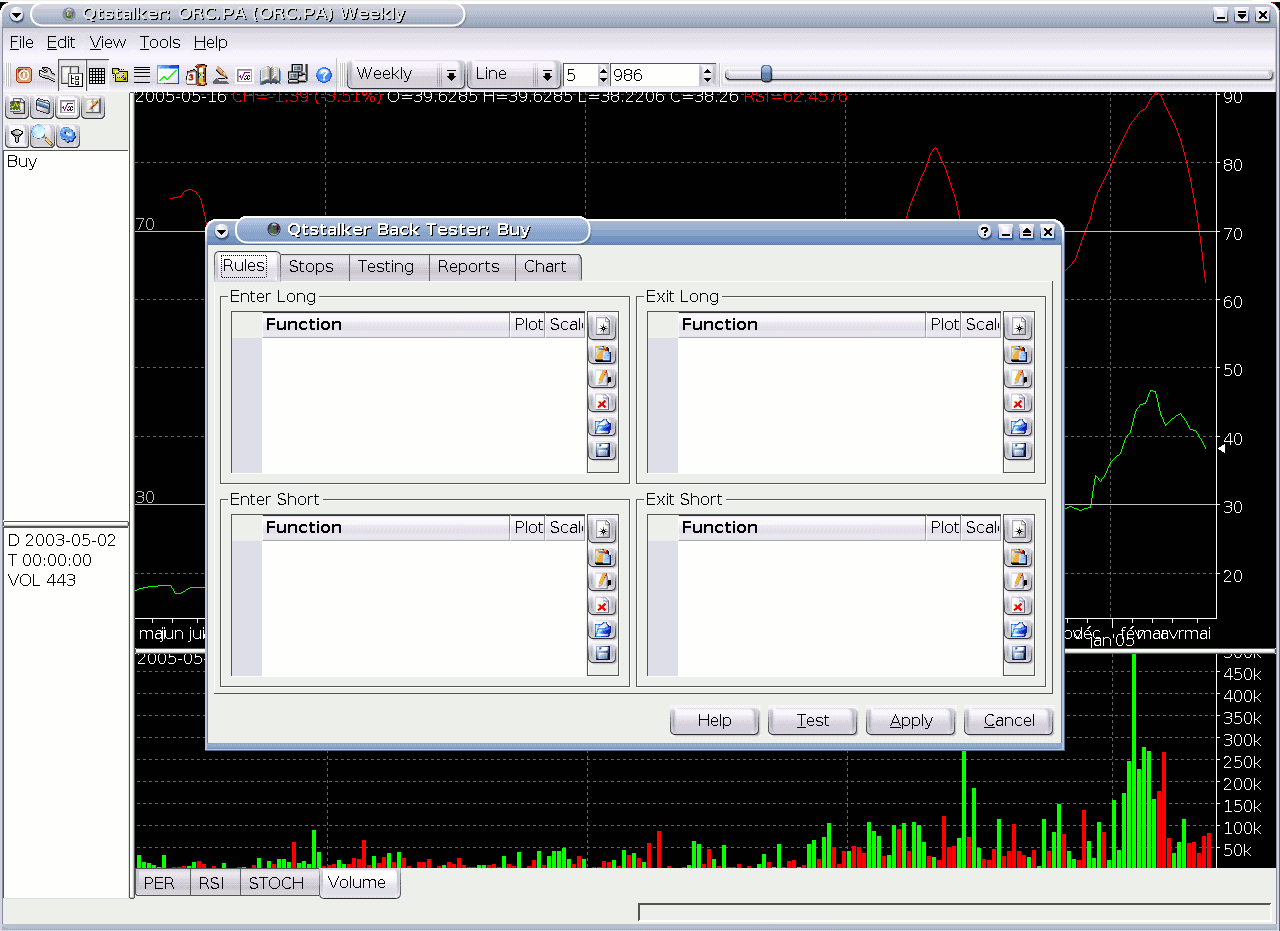Image resolution: width=1280 pixels, height=931 pixels.
Task: Click the new rule icon in Enter Long
Action: pyautogui.click(x=602, y=327)
